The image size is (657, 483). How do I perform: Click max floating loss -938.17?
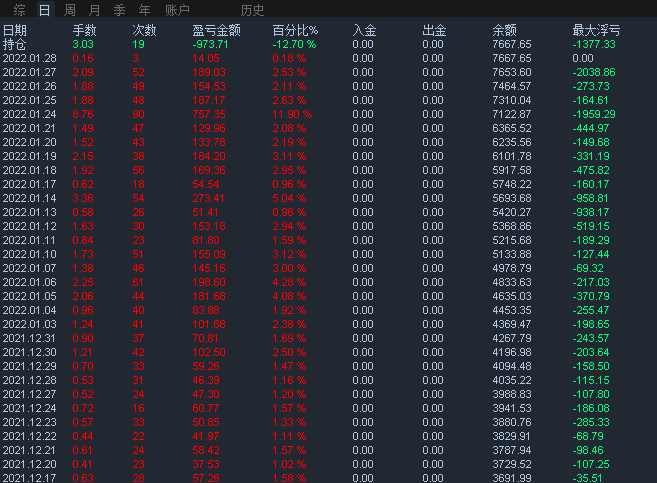coord(591,212)
